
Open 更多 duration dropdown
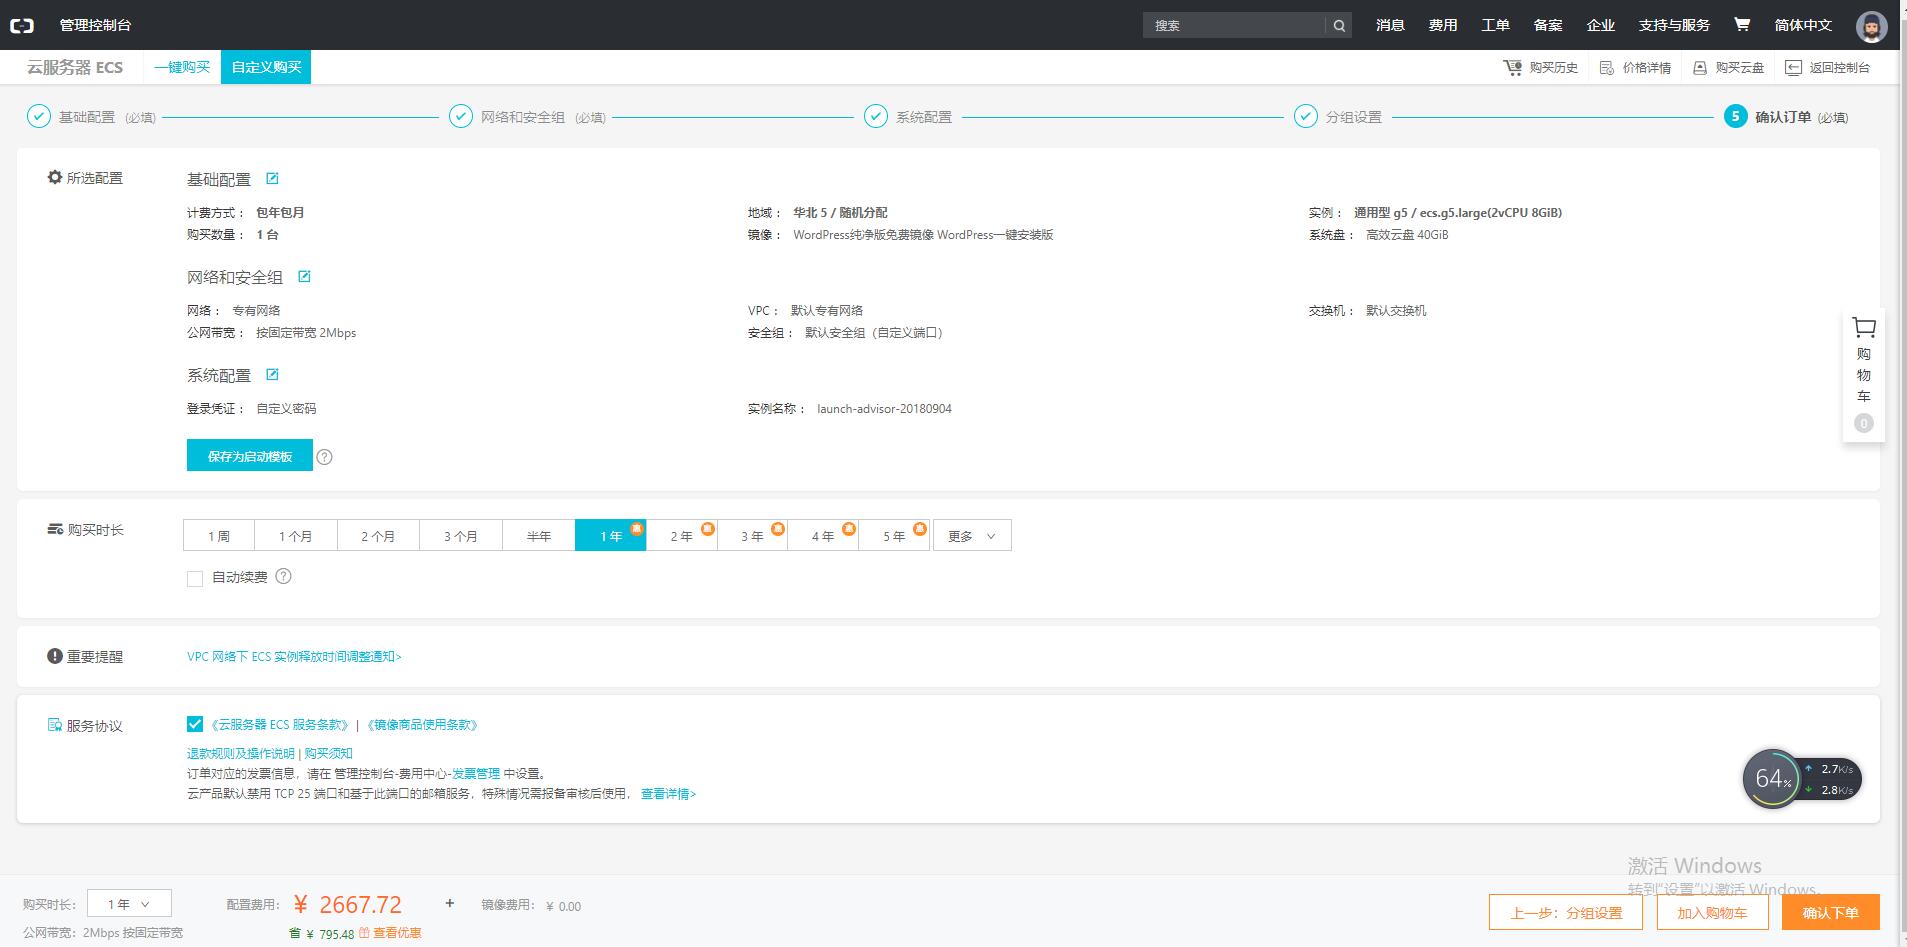pos(972,536)
